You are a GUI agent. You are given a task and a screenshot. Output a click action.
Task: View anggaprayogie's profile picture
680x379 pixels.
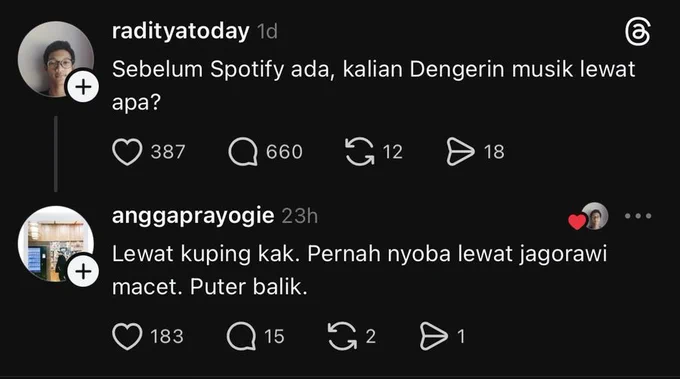(x=56, y=244)
